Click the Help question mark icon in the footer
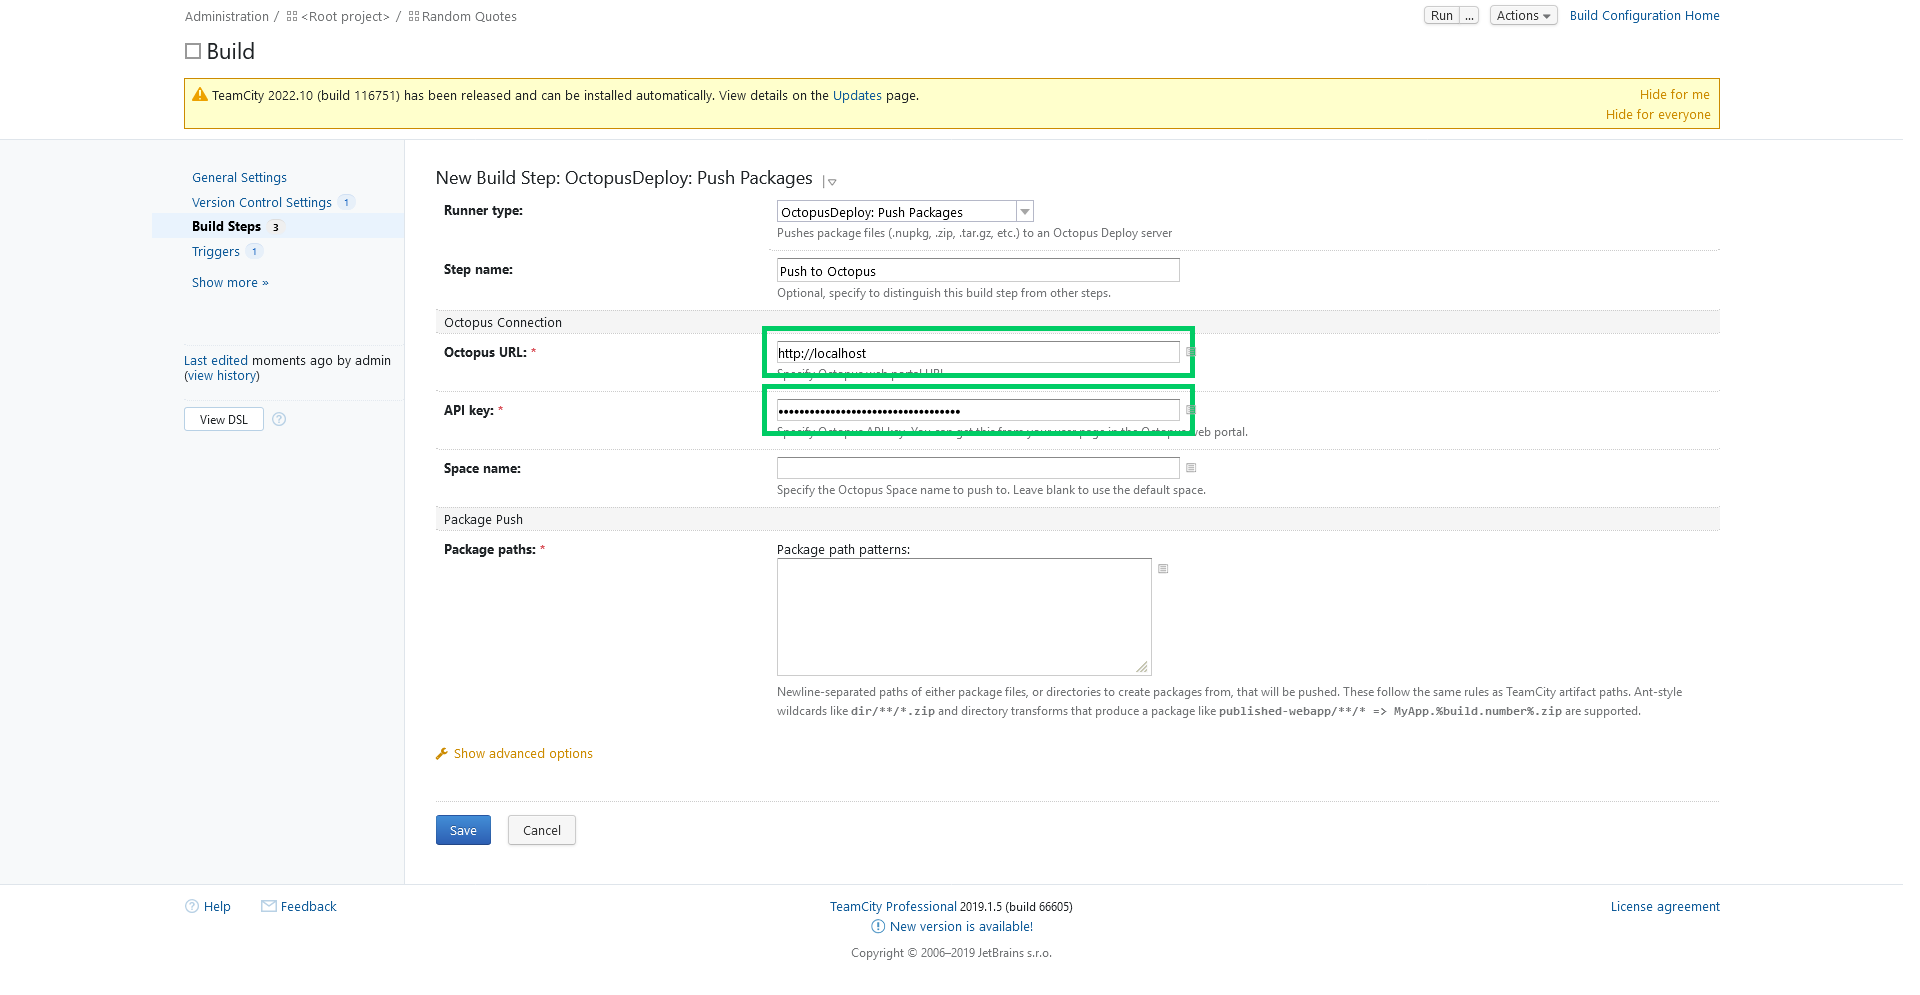1920x995 pixels. click(192, 906)
